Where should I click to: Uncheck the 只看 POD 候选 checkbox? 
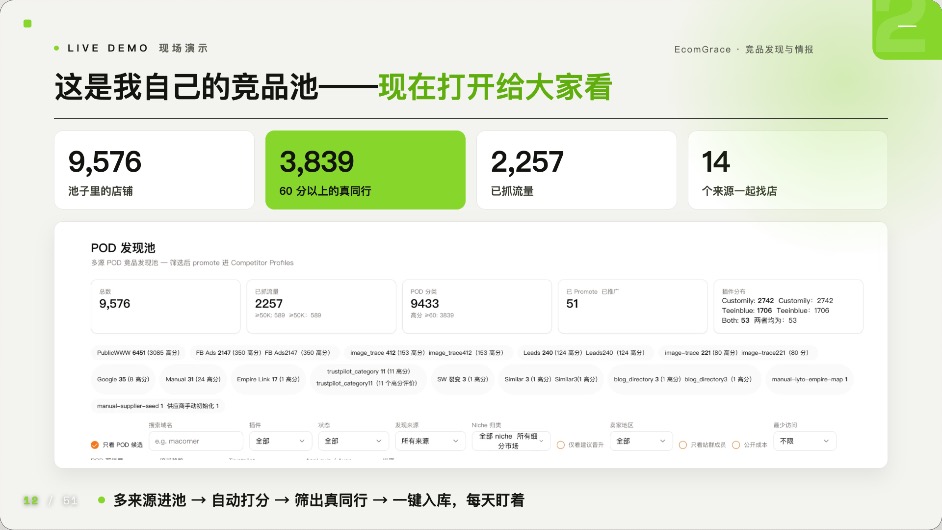94,445
